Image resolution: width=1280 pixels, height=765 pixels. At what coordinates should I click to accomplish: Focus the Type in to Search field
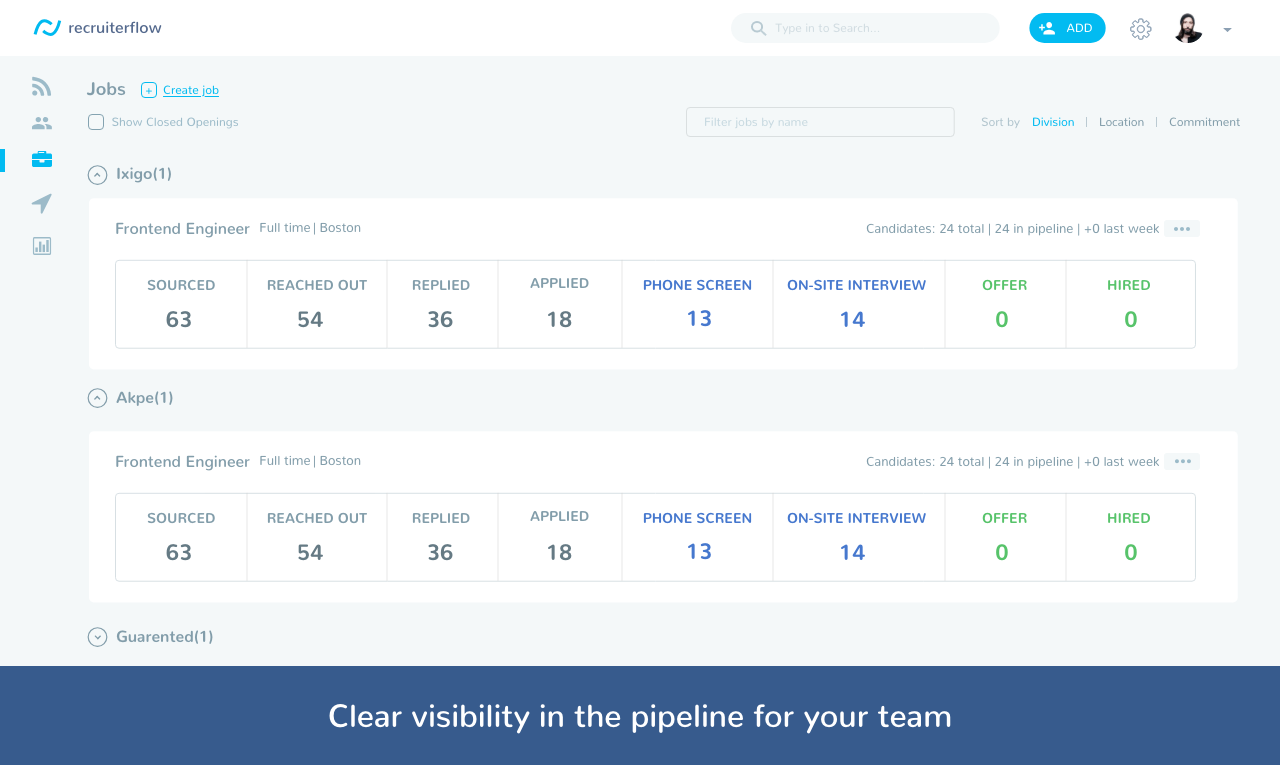click(865, 28)
